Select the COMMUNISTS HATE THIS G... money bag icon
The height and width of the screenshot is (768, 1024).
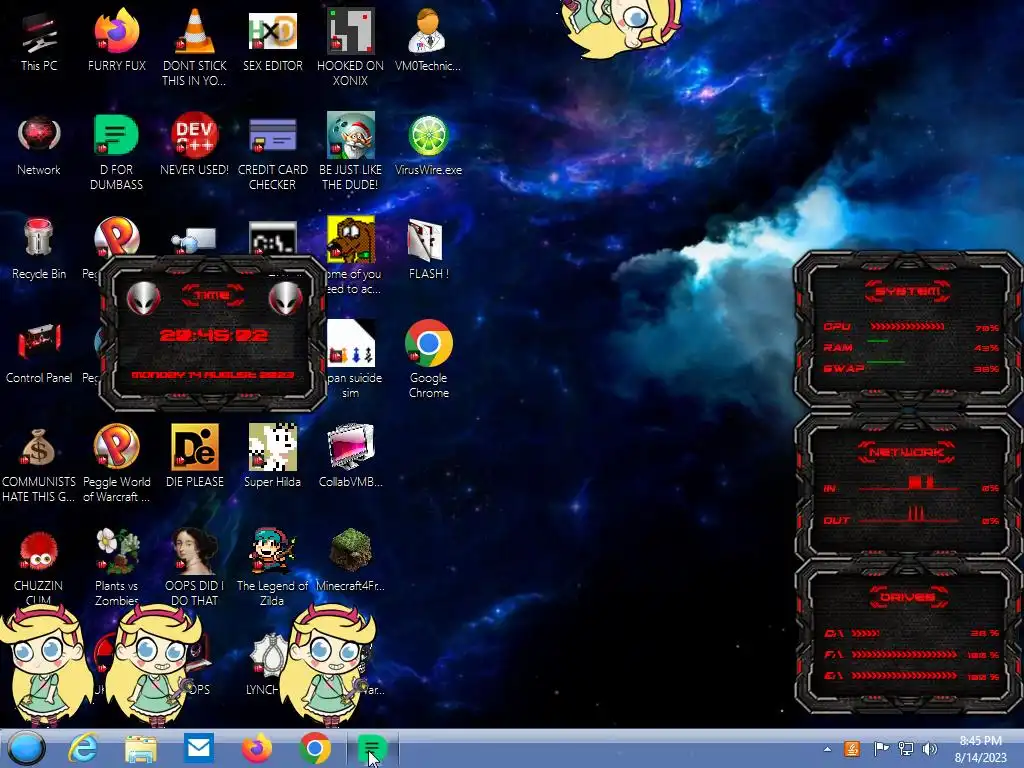(39, 448)
